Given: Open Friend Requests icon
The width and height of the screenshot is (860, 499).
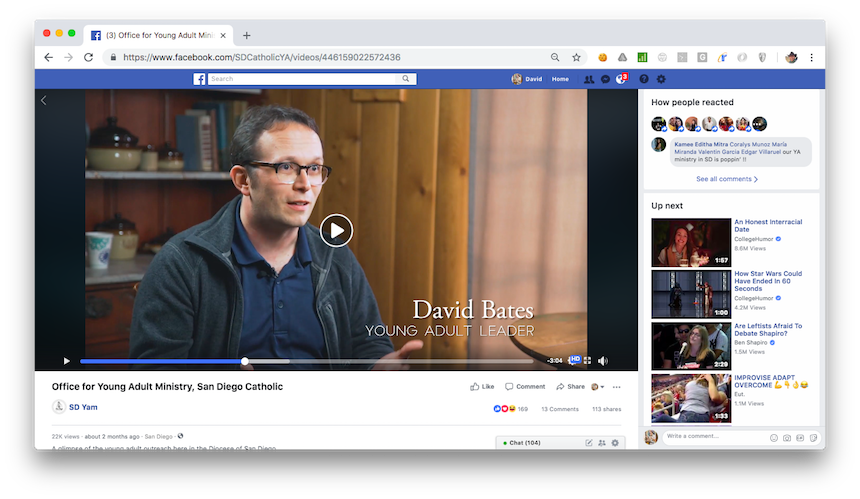Looking at the screenshot, I should [x=589, y=79].
